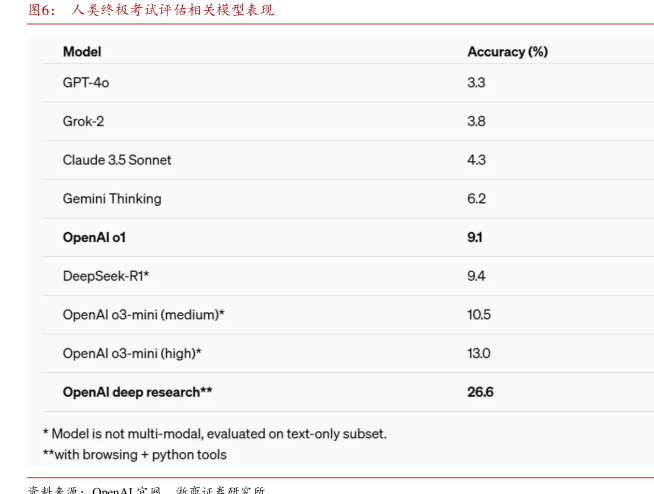Click the 3.3 accuracy value
Image resolution: width=654 pixels, height=494 pixels.
(x=476, y=82)
